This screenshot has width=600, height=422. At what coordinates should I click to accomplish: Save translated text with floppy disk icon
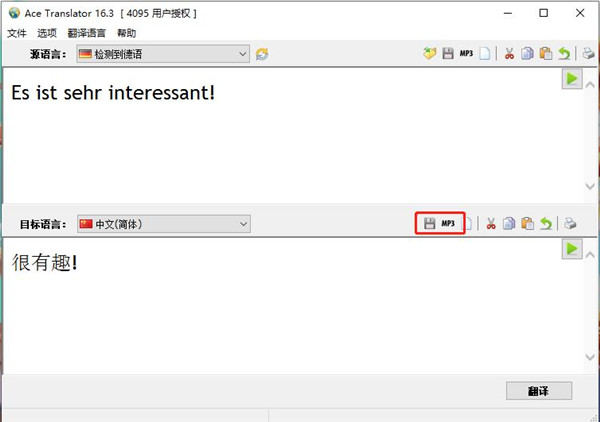pyautogui.click(x=429, y=223)
